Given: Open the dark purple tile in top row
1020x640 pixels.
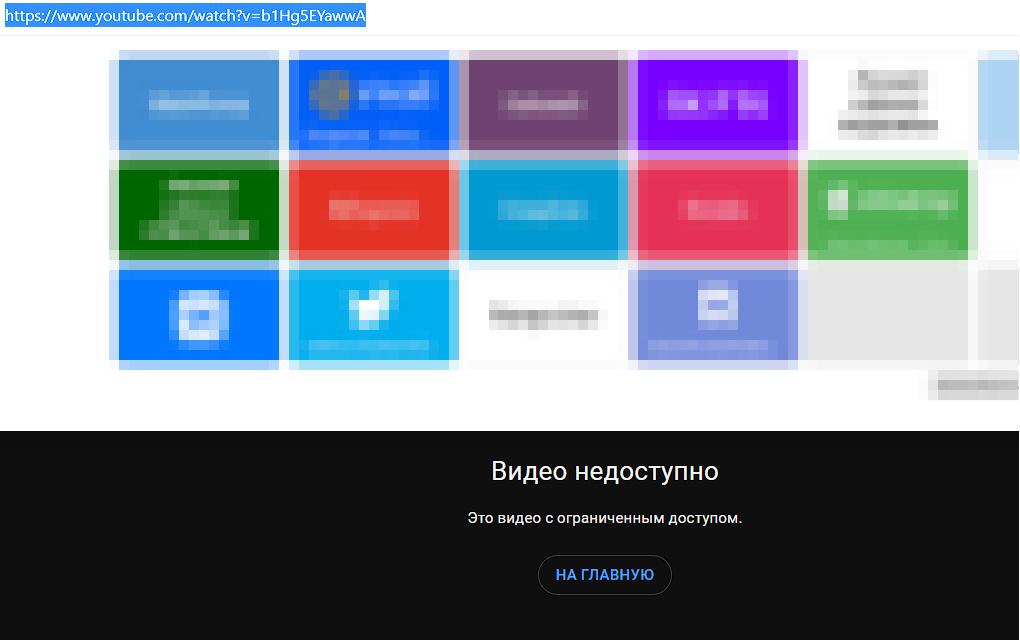Looking at the screenshot, I should [x=545, y=103].
